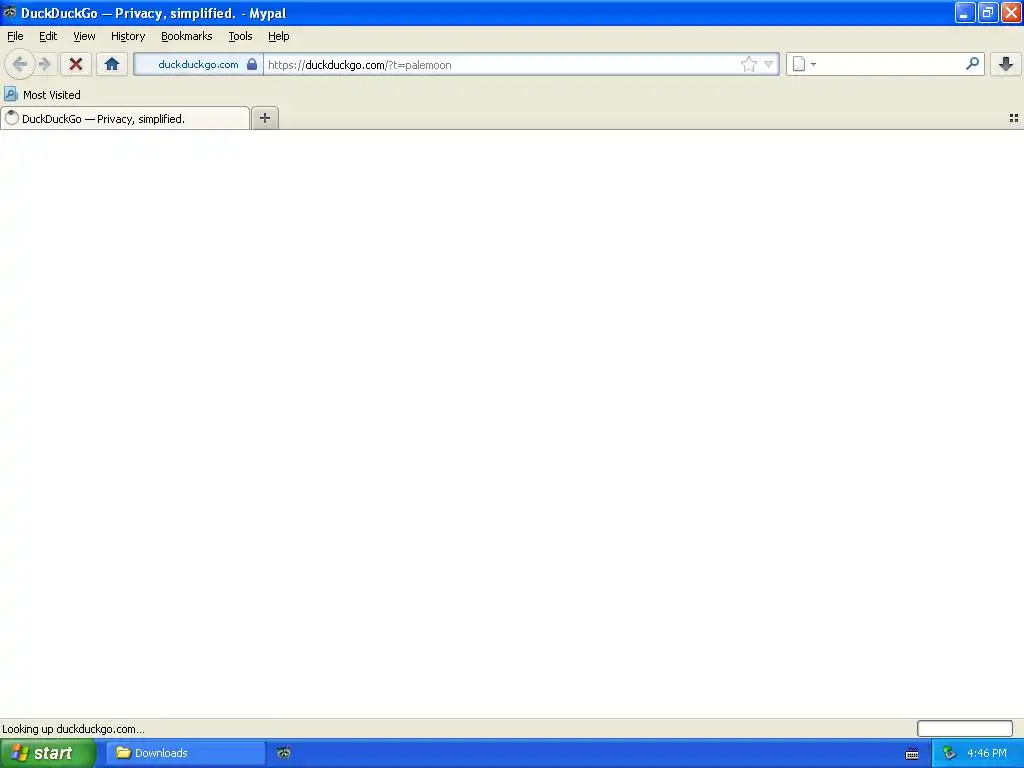
Task: Click the Mypal raccoon title bar icon
Action: click(10, 12)
